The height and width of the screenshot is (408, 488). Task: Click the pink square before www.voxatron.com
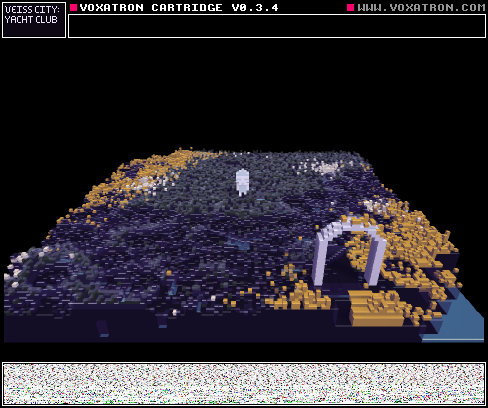click(x=350, y=8)
